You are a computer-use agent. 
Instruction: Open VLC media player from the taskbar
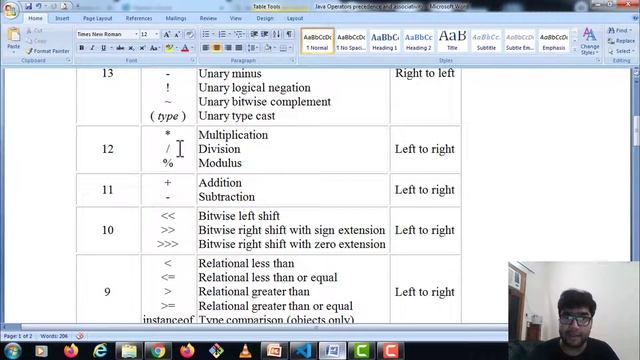tap(245, 351)
